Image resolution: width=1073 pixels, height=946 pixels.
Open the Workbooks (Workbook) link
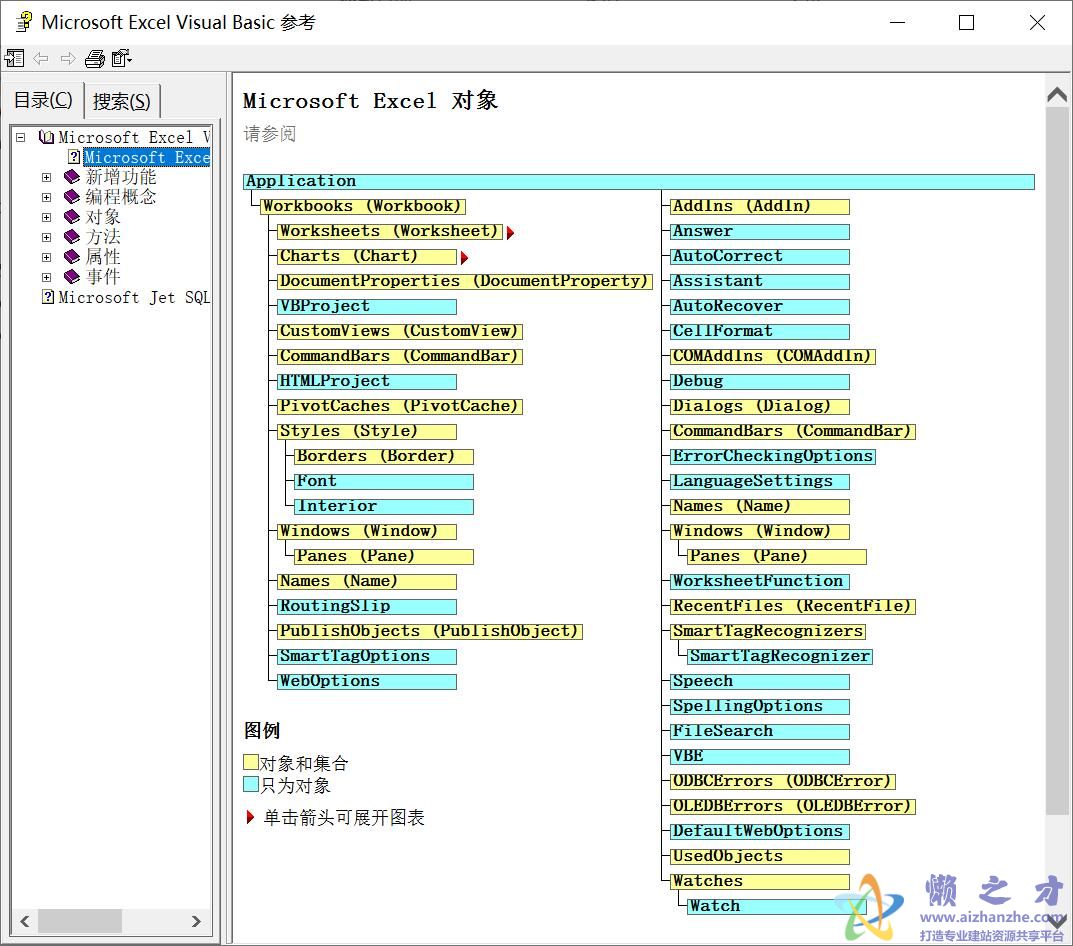[363, 206]
